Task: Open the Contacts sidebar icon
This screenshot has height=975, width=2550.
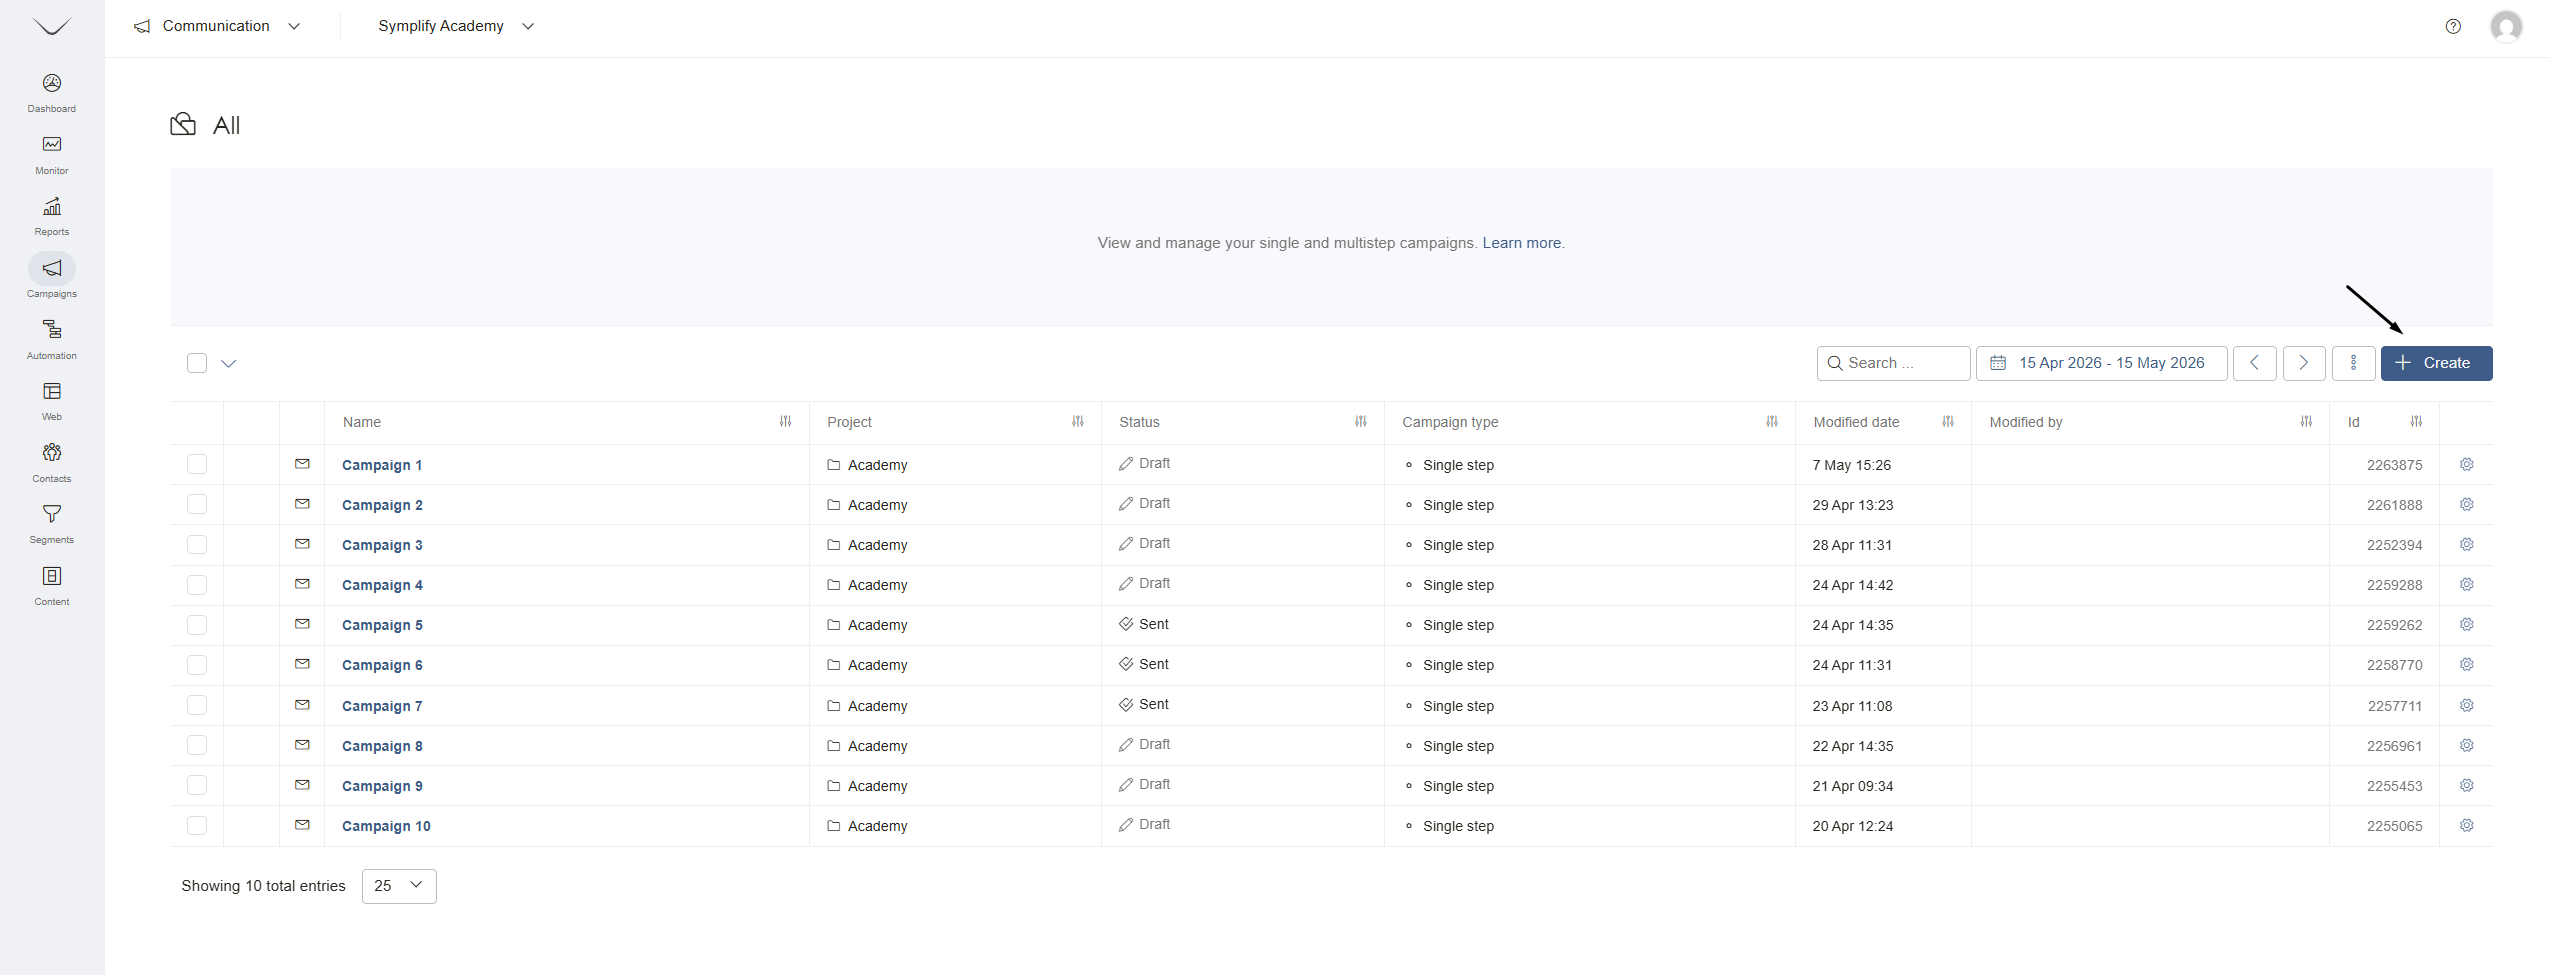Action: 52,452
